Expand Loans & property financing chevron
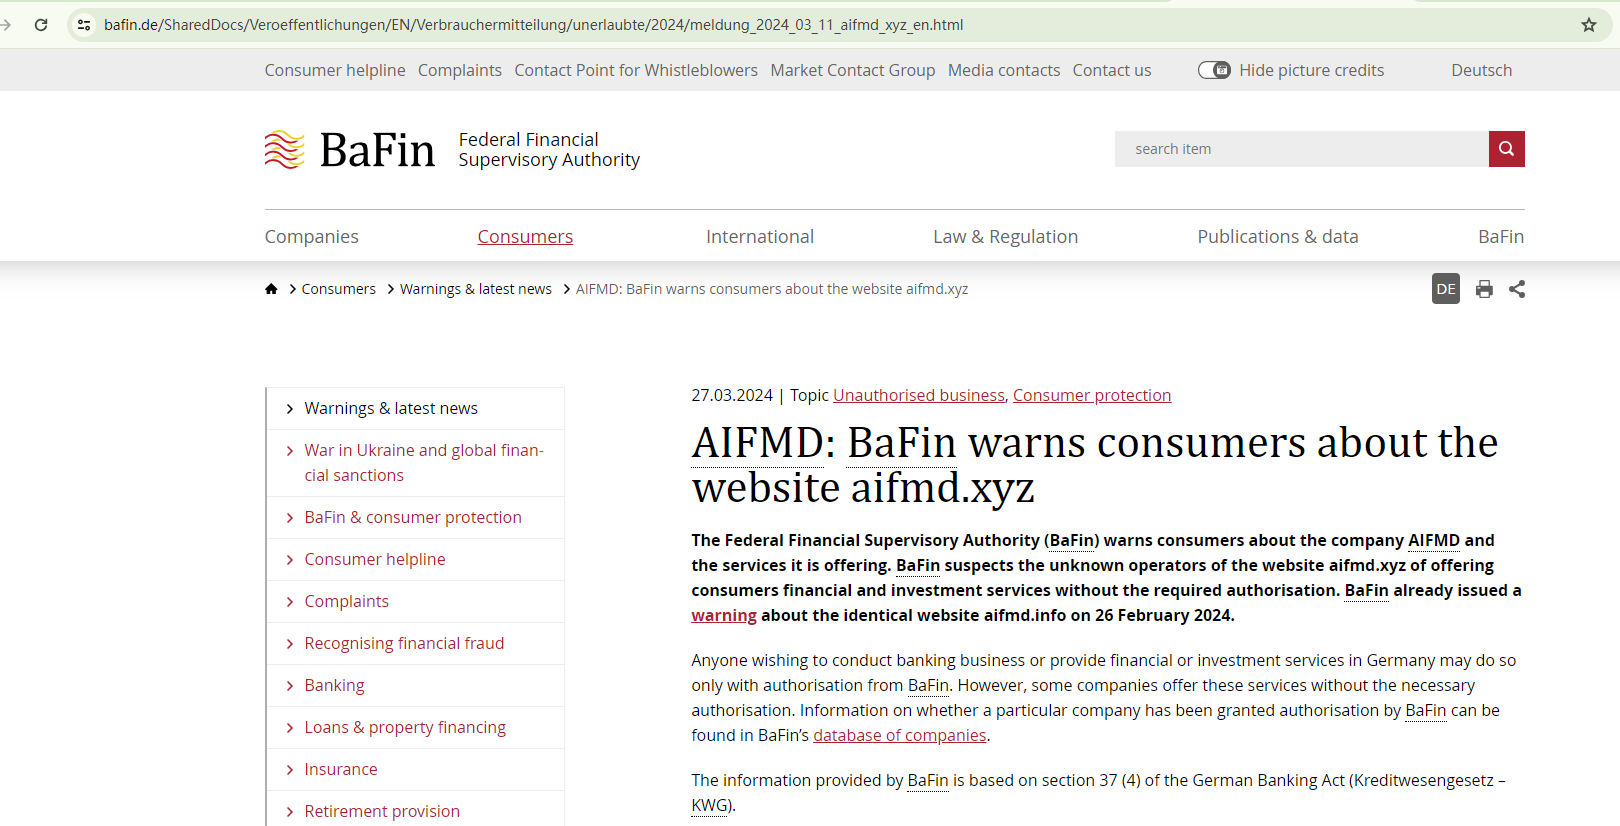Screen dimensions: 1620x826 pyautogui.click(x=290, y=728)
